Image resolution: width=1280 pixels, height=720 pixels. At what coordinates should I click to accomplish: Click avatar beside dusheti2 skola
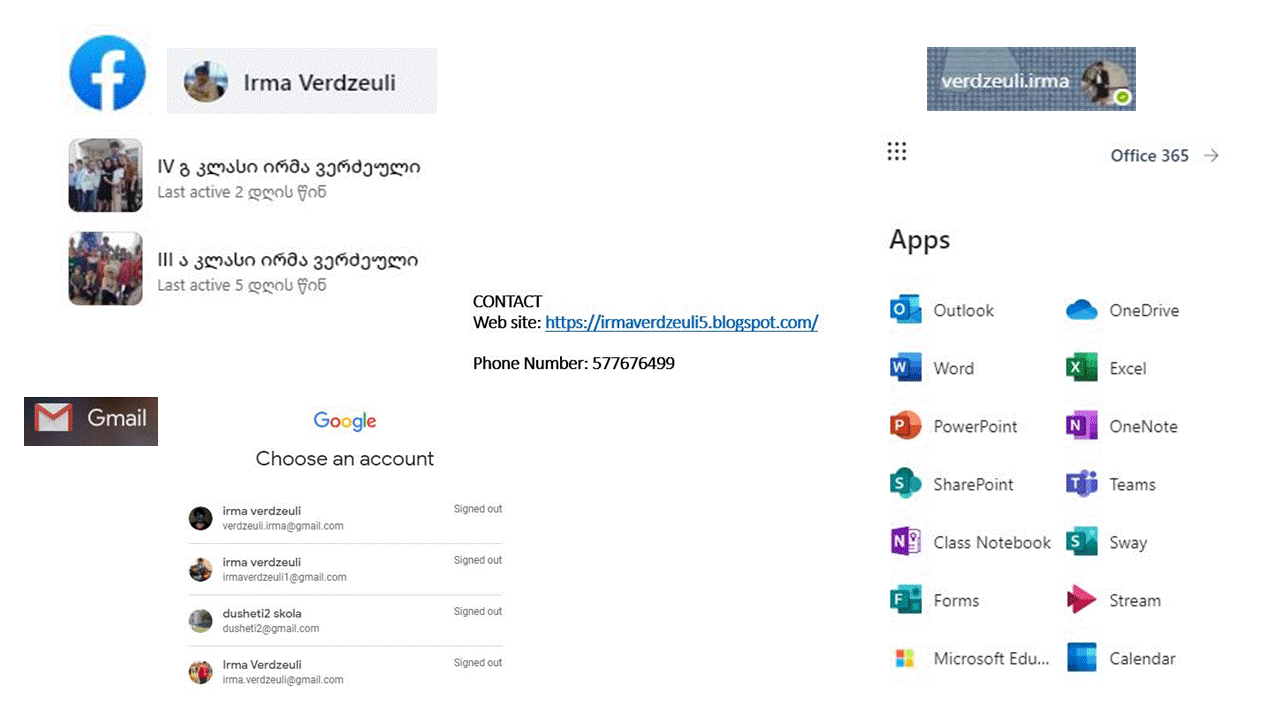[x=201, y=620]
